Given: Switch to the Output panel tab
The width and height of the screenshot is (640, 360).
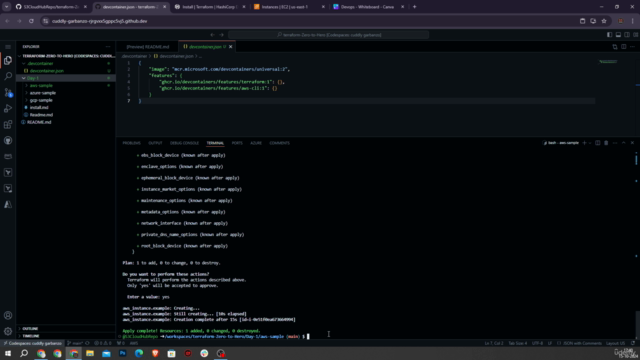Looking at the screenshot, I should pos(155,143).
